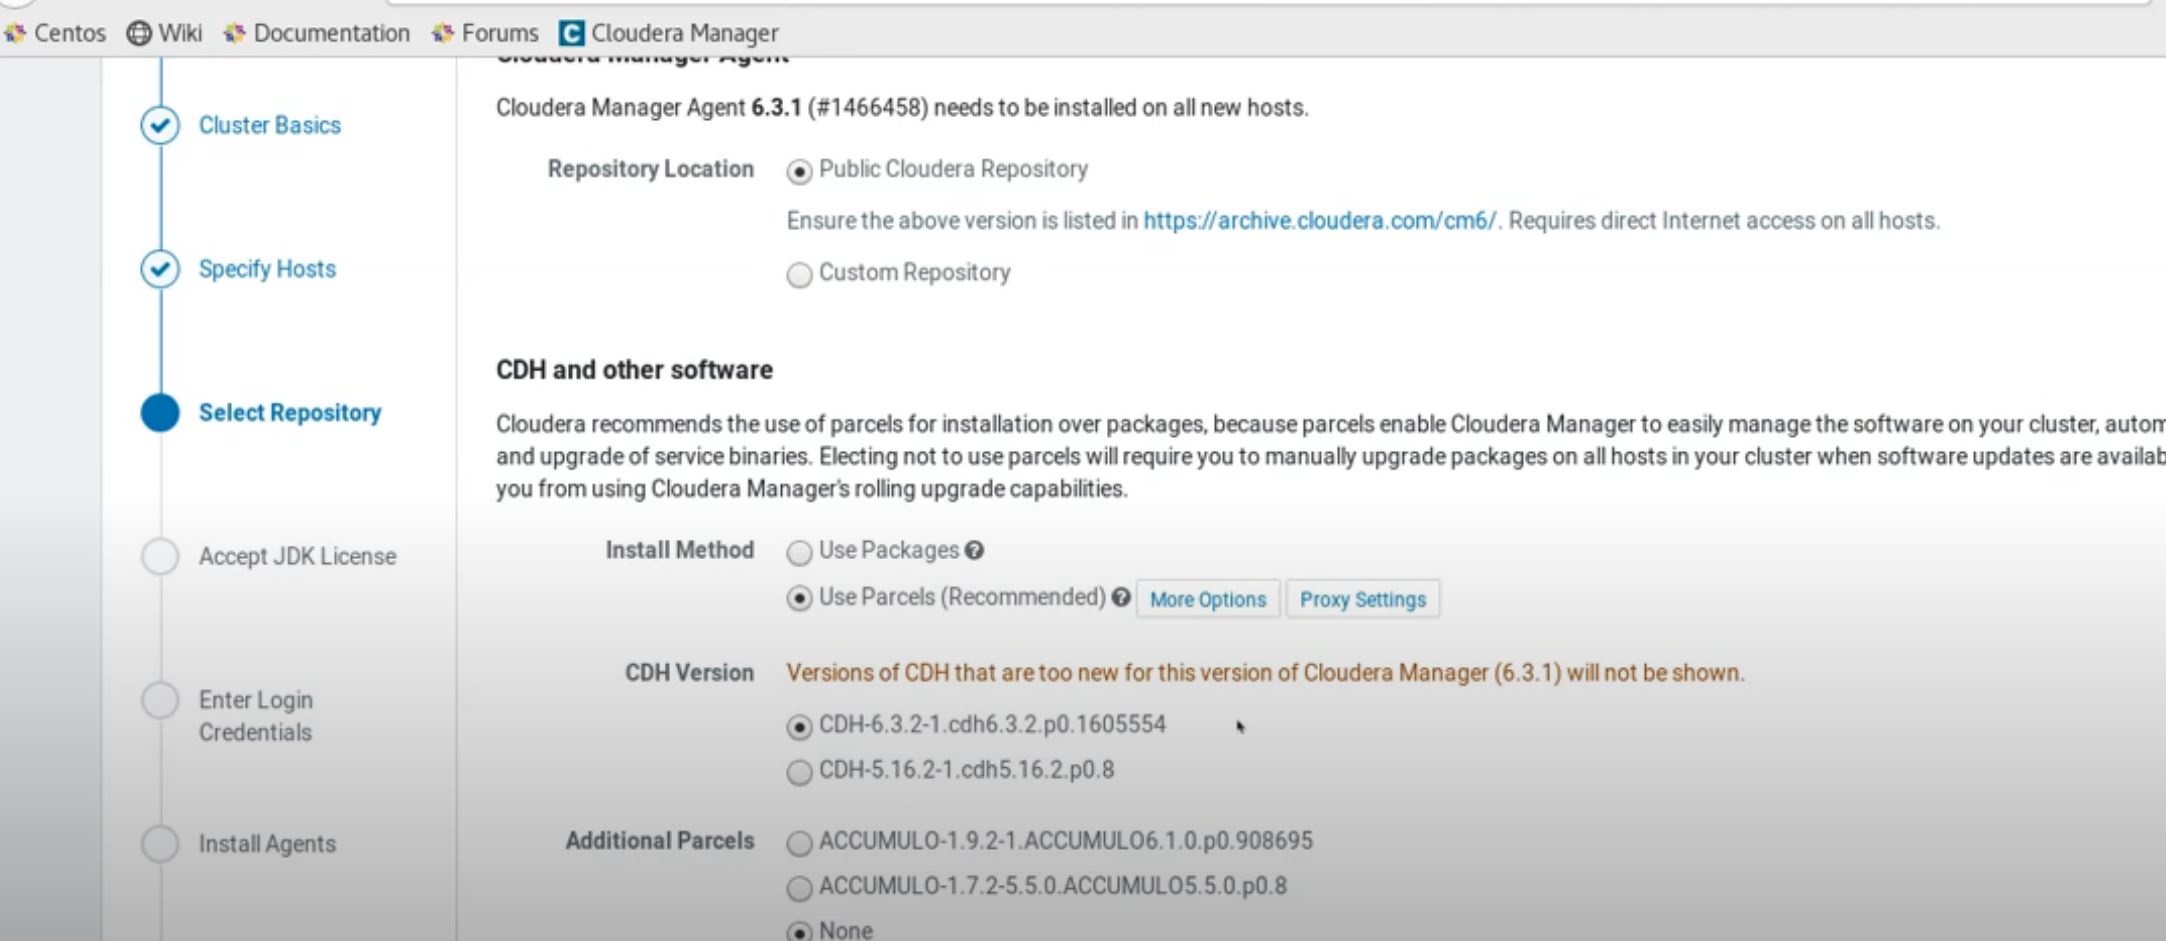Image resolution: width=2166 pixels, height=941 pixels.
Task: Select CDH-6.3.2-1.cdh6.3.2.p0.1605554 version
Action: click(799, 726)
